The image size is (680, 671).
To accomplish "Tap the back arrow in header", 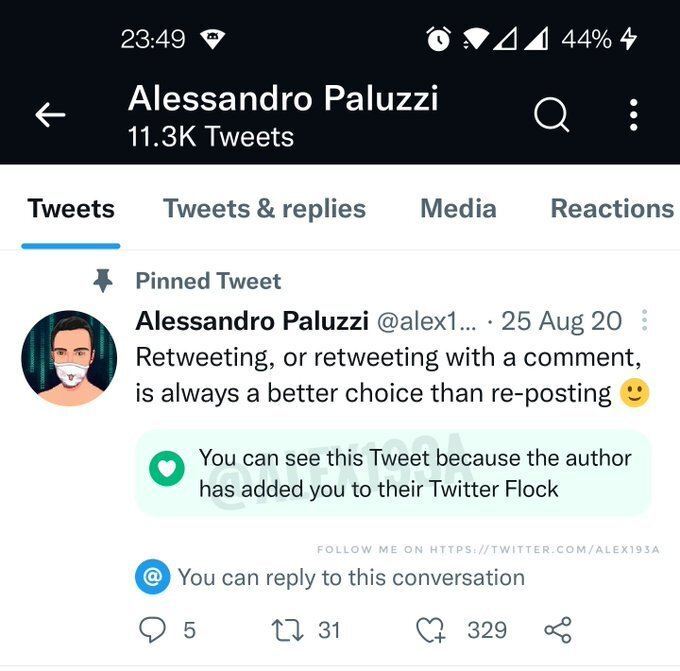I will [50, 116].
